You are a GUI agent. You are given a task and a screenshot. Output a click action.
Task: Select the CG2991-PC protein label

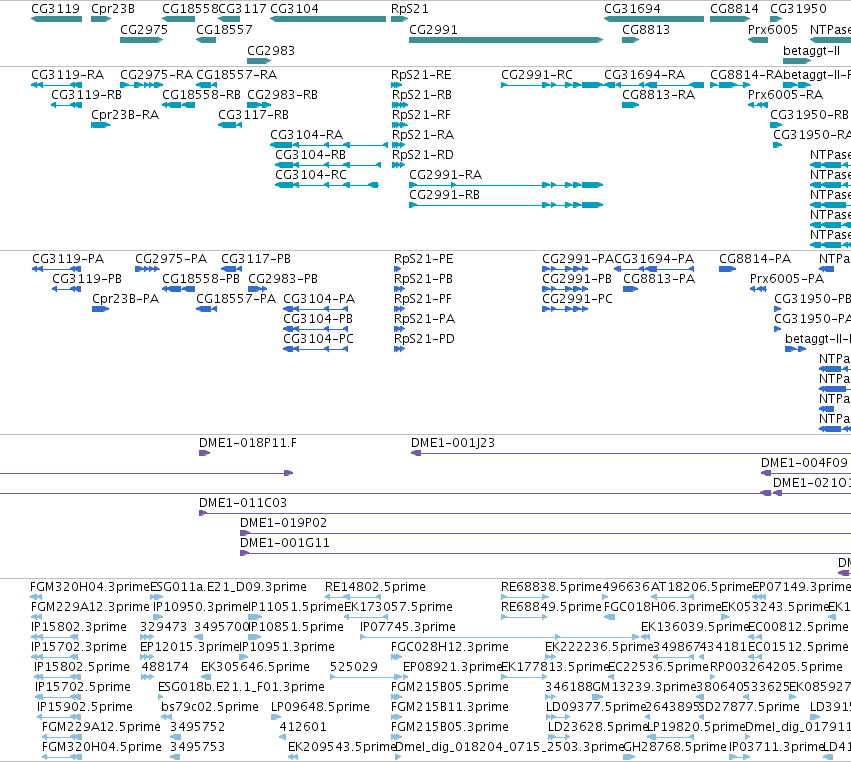577,299
